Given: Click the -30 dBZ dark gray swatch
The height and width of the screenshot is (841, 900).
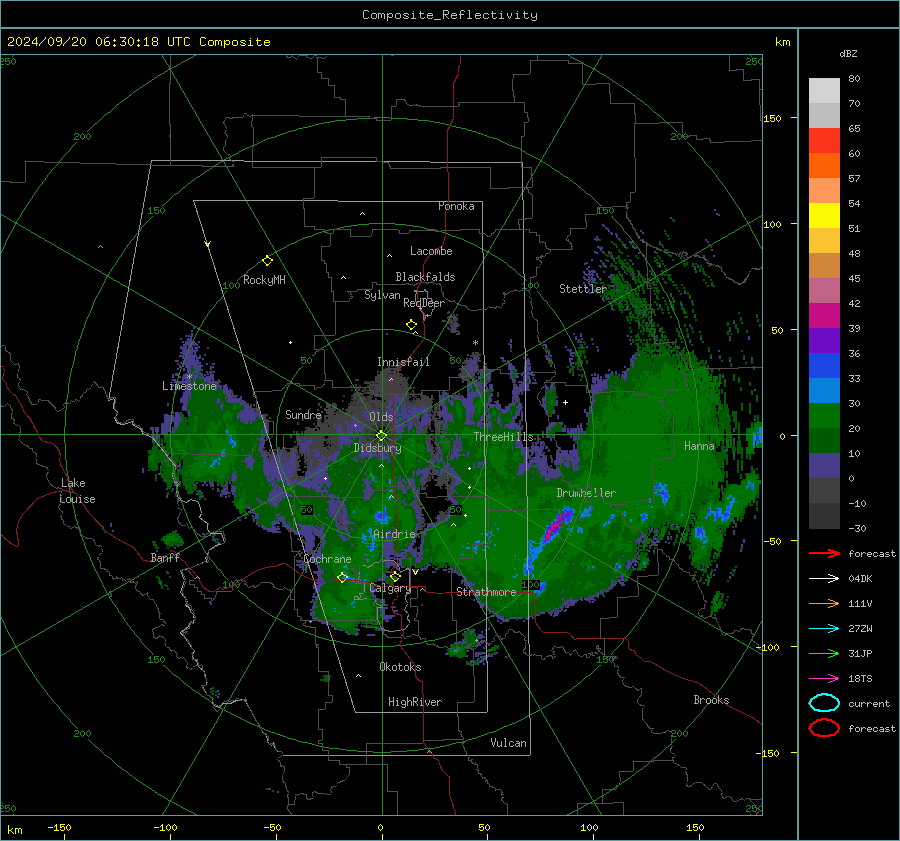Looking at the screenshot, I should click(824, 516).
